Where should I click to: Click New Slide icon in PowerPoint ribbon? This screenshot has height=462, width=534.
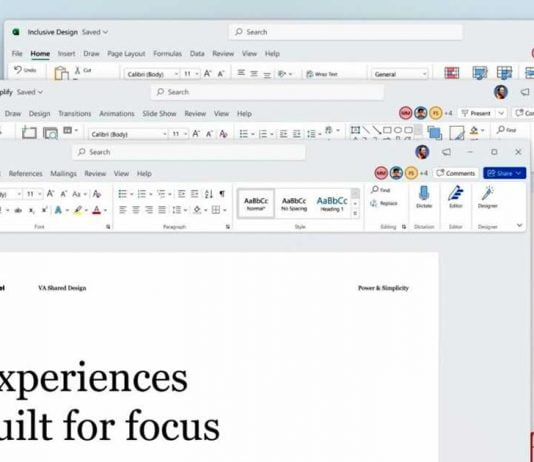coord(29,132)
